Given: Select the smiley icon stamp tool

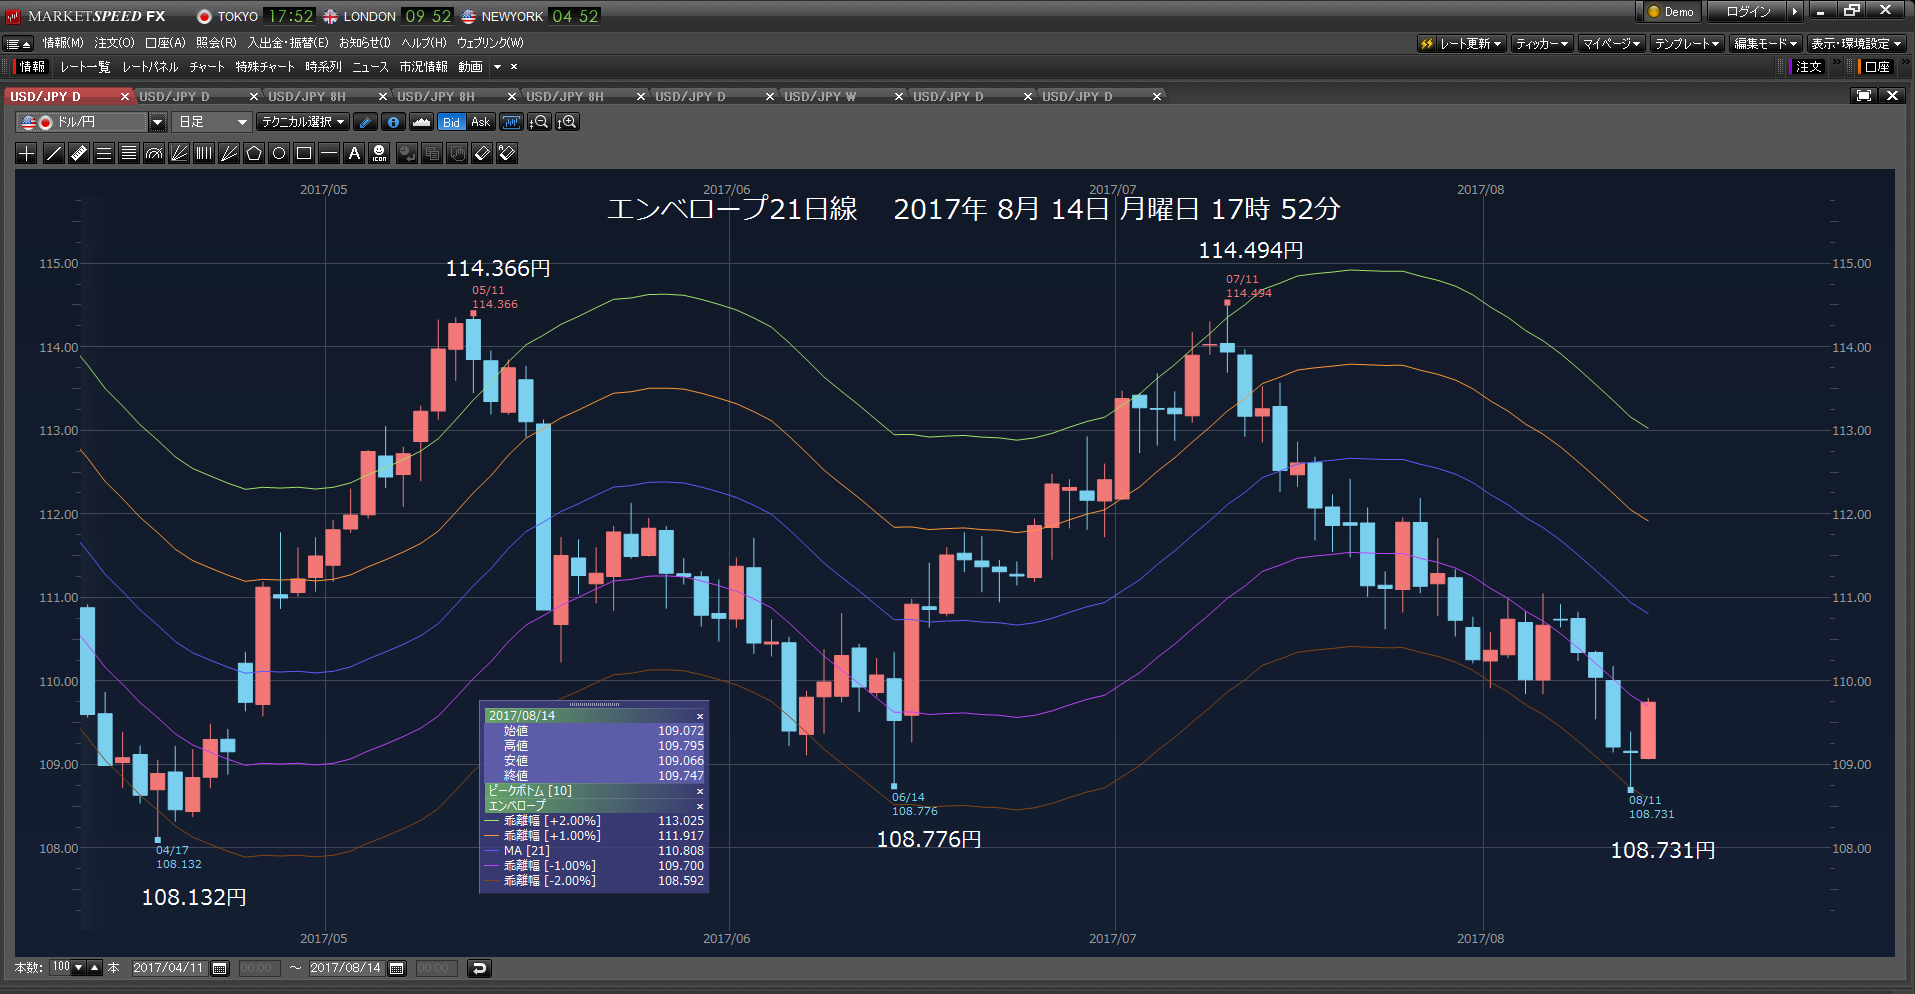Looking at the screenshot, I should tap(379, 153).
